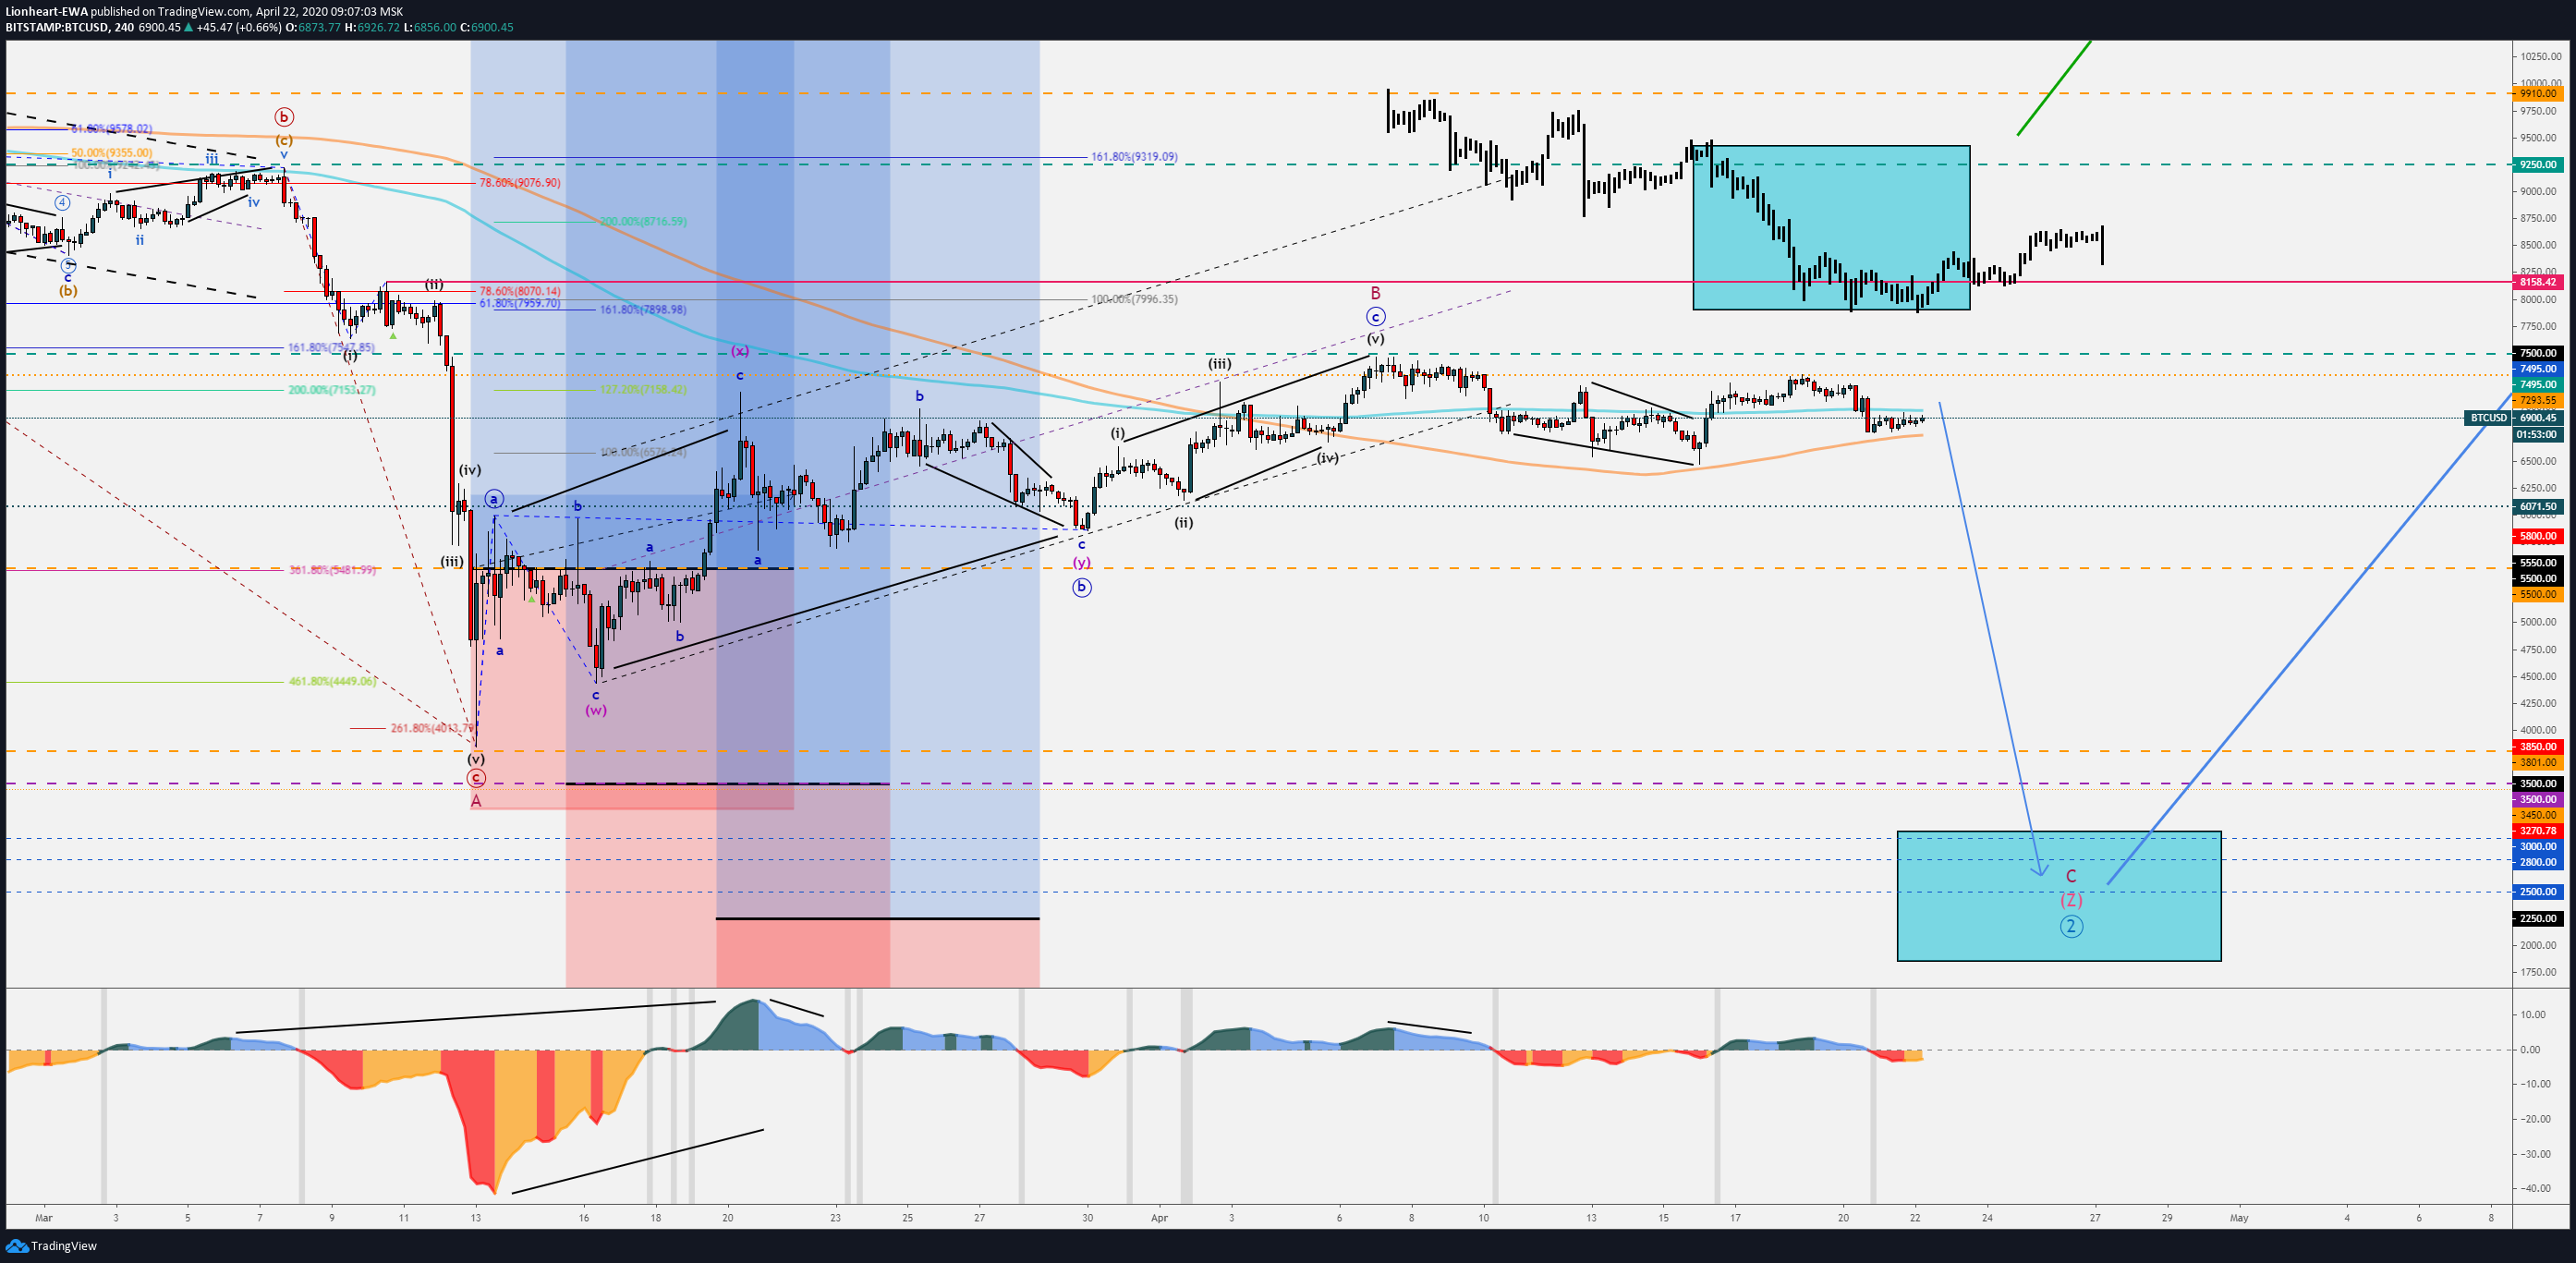
Task: Click the Lionheart-EWA author name
Action: 47,12
